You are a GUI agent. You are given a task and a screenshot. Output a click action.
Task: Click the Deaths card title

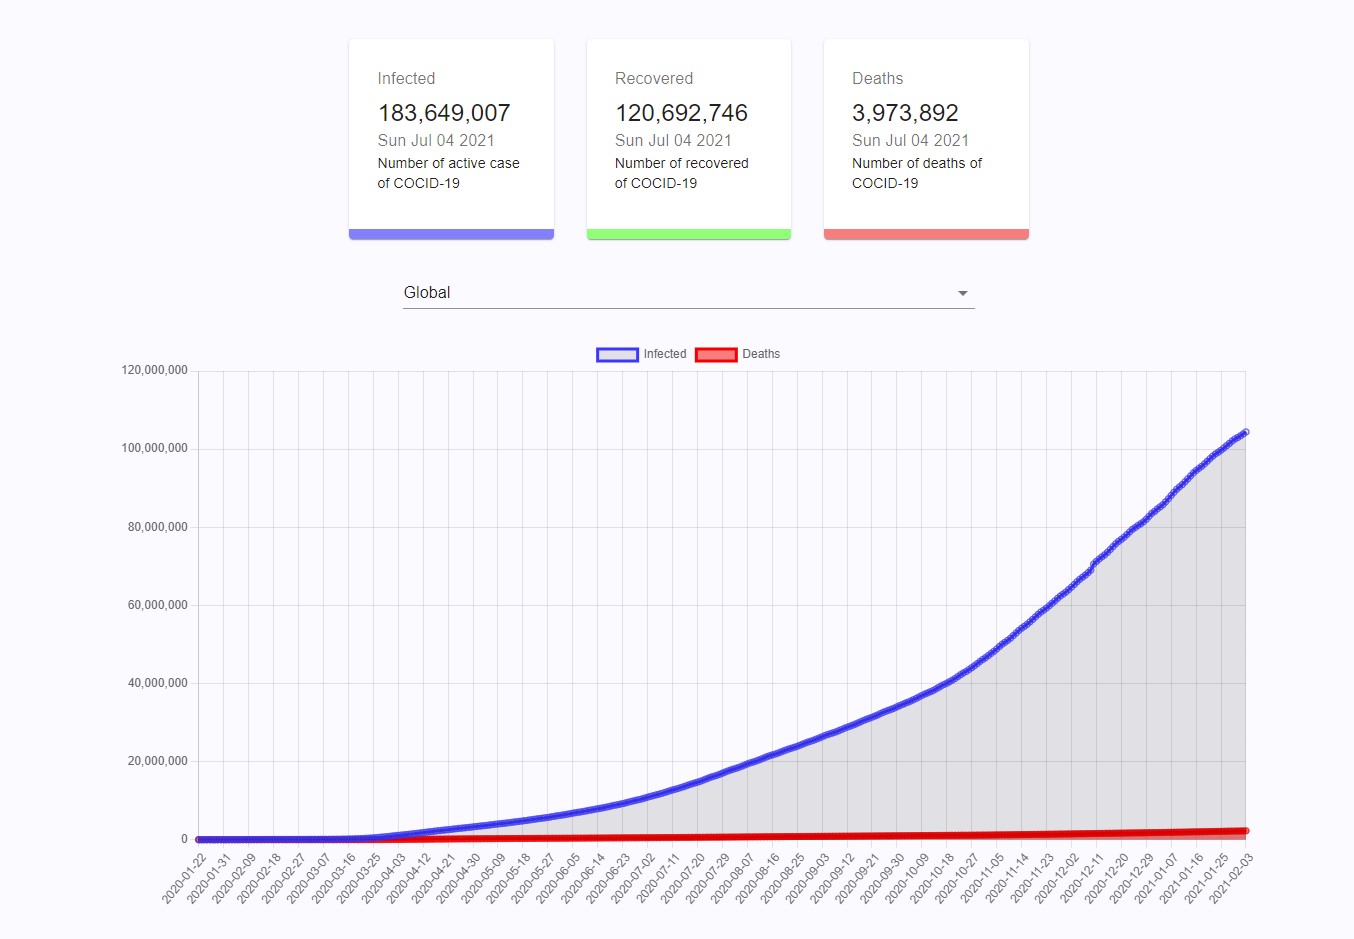(878, 78)
